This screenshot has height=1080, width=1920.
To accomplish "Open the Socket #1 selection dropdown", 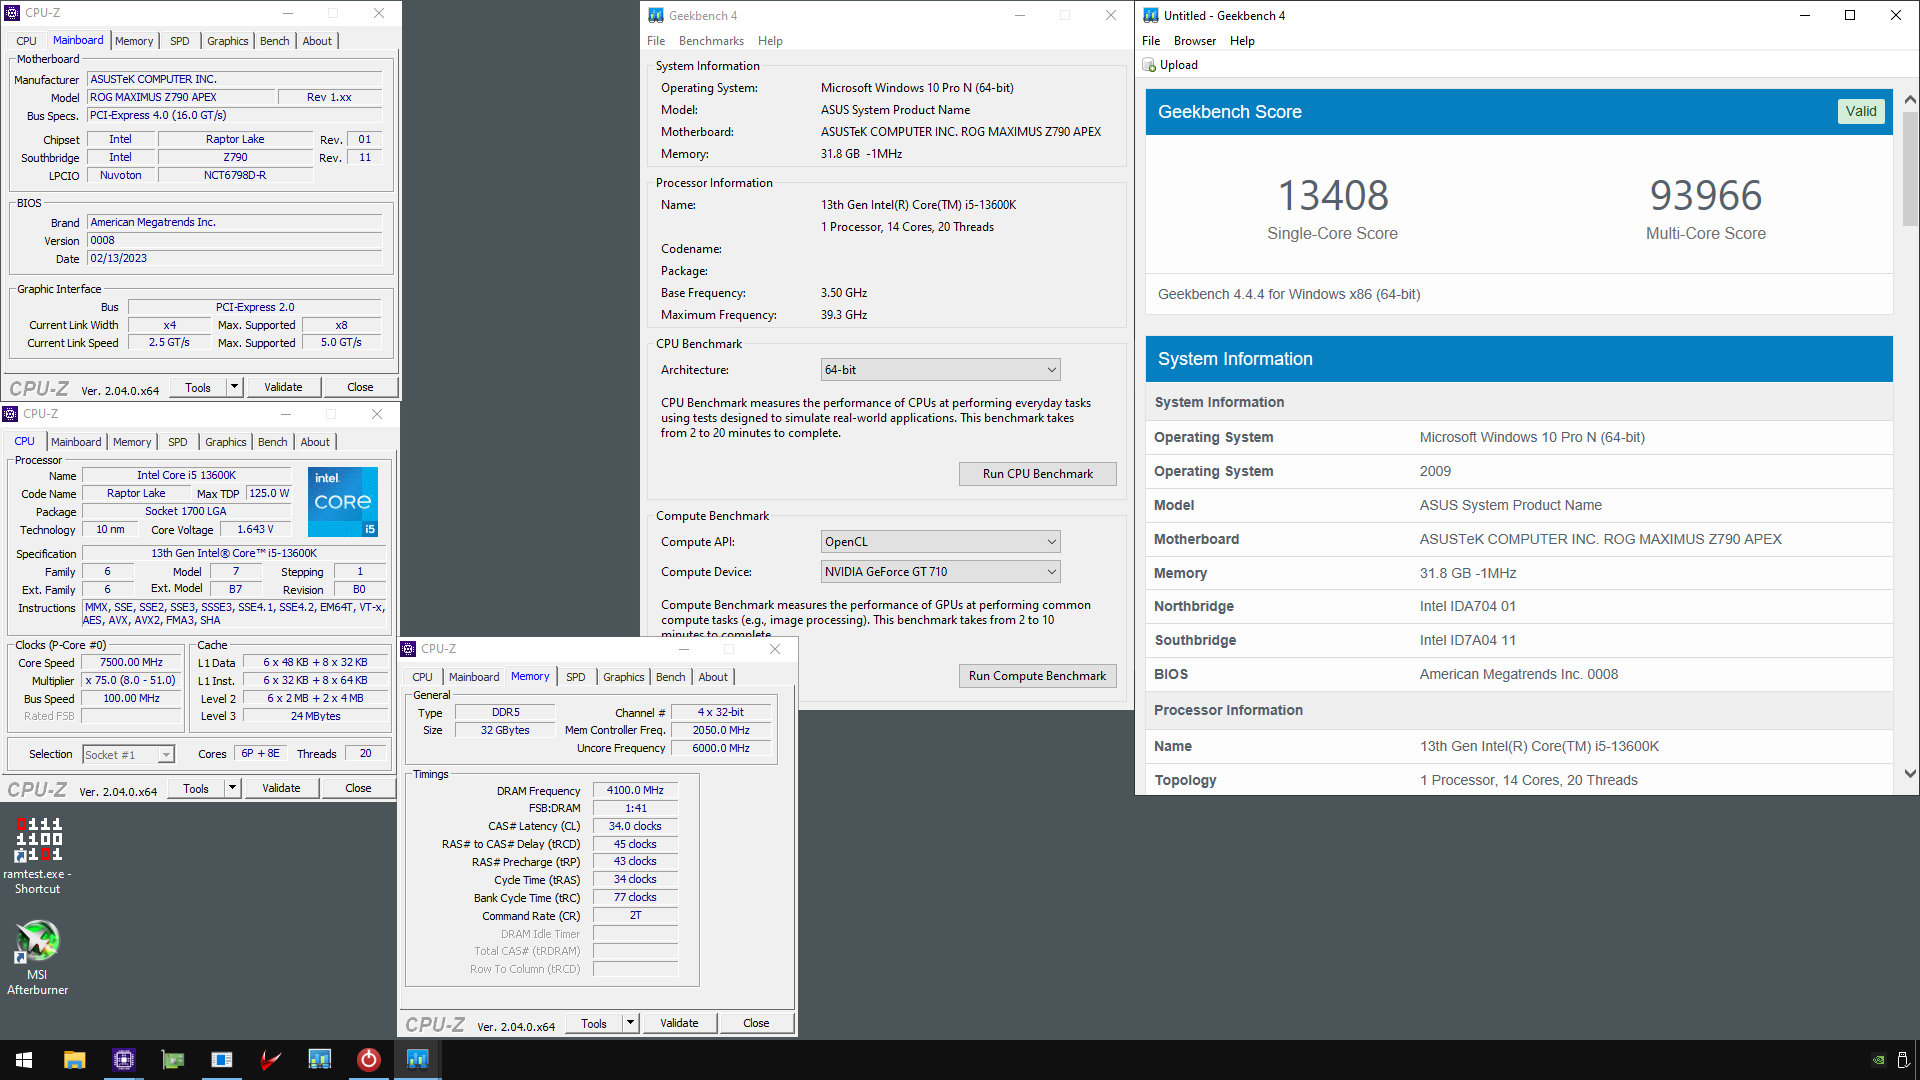I will [x=128, y=755].
